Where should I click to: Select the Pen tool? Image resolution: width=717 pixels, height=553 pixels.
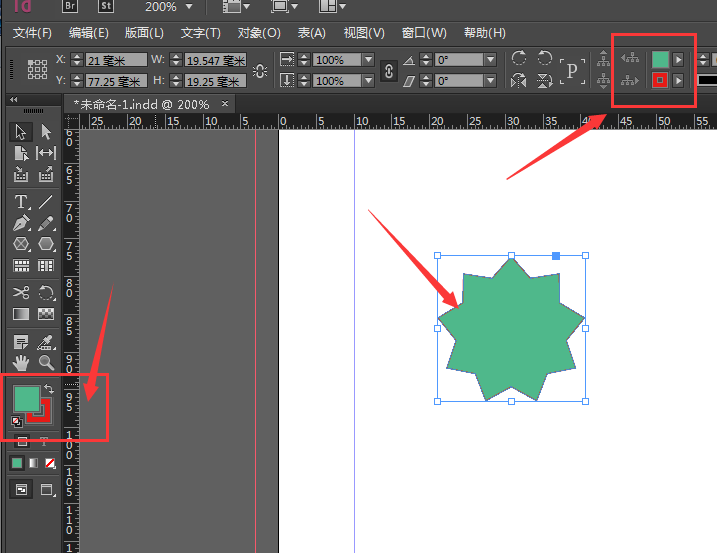pos(21,223)
